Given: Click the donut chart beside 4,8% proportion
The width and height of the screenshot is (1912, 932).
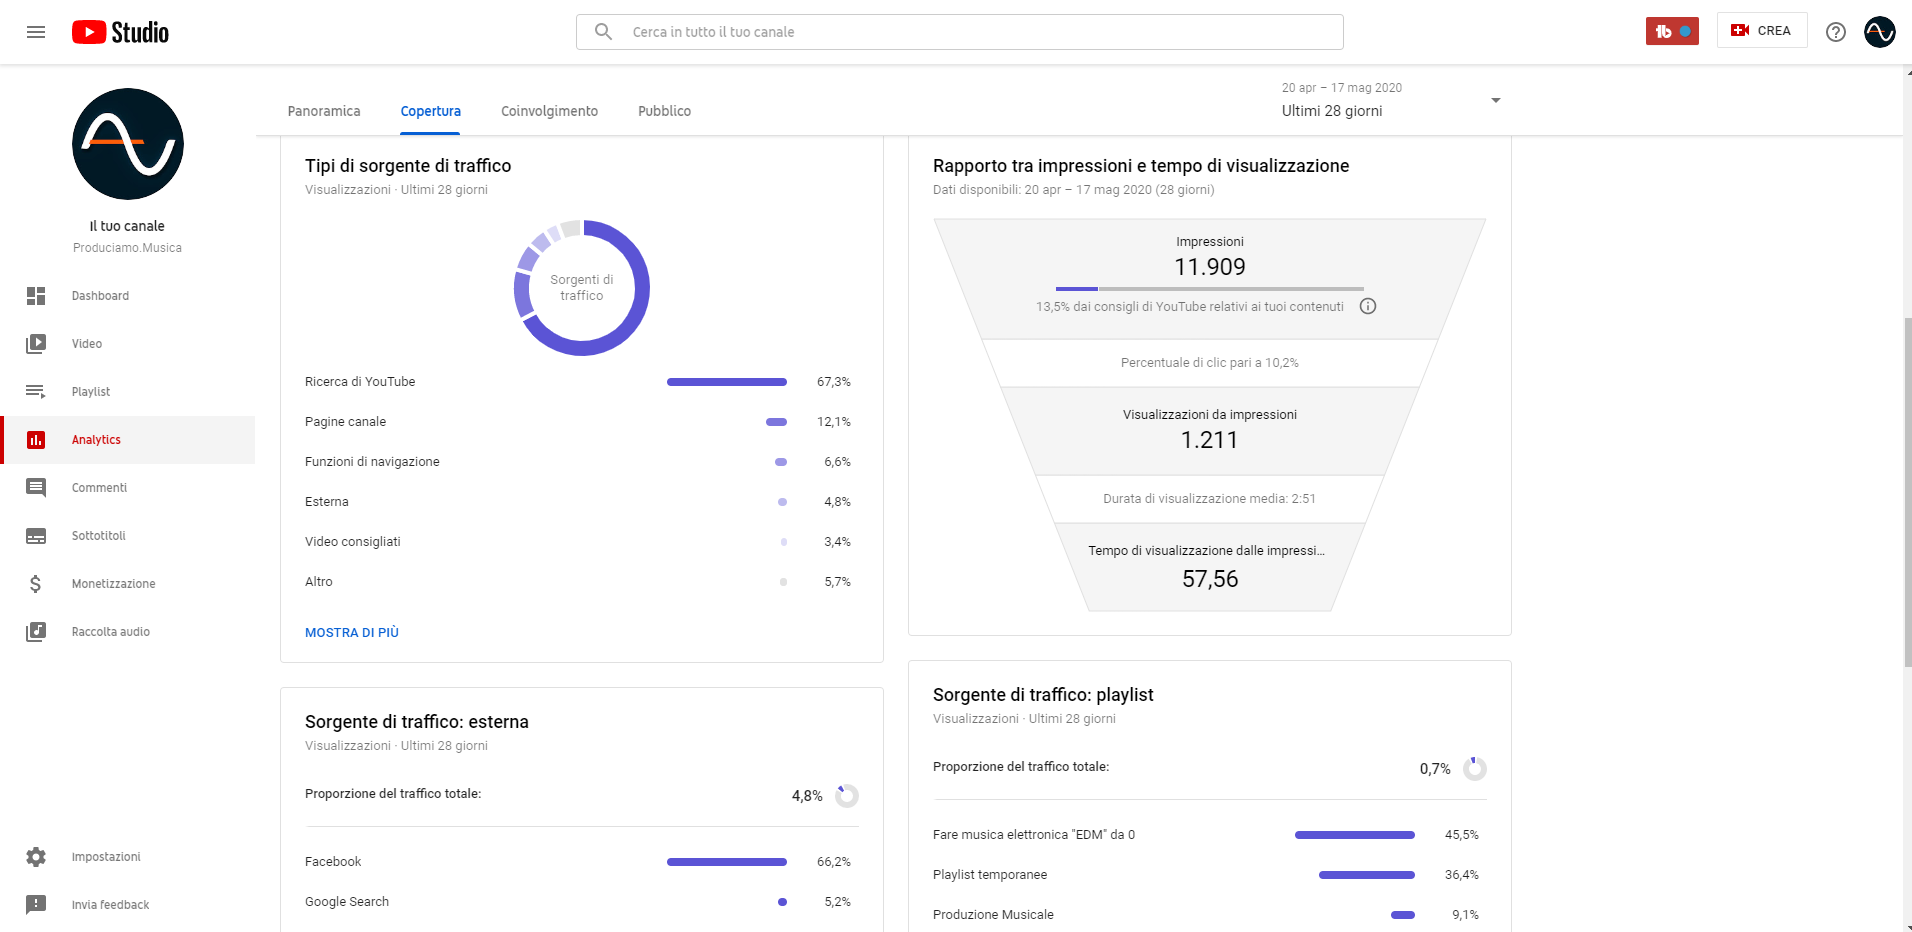Looking at the screenshot, I should coord(847,796).
